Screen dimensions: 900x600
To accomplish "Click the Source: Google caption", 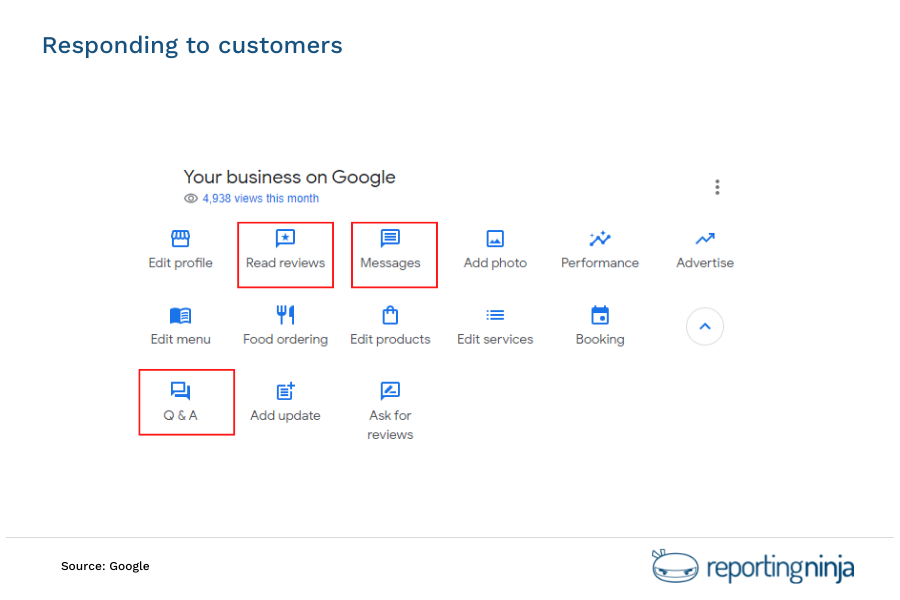I will 105,566.
